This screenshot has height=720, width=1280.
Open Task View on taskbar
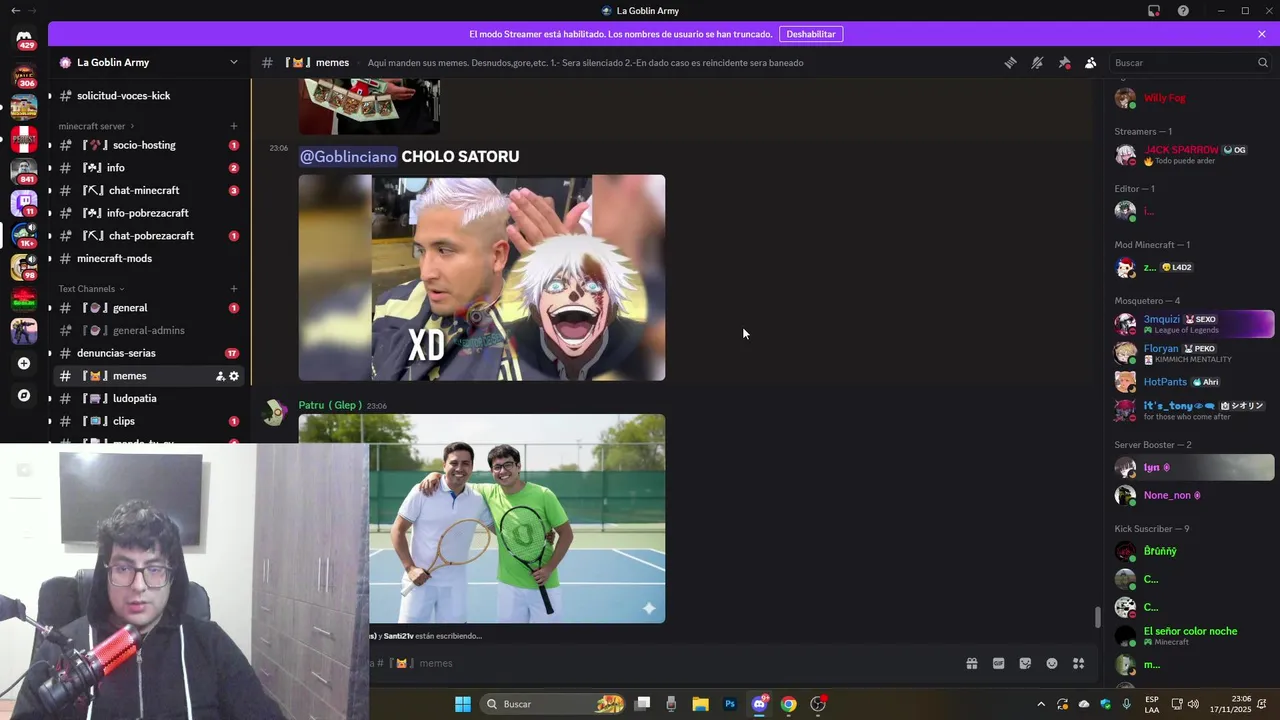coord(643,704)
